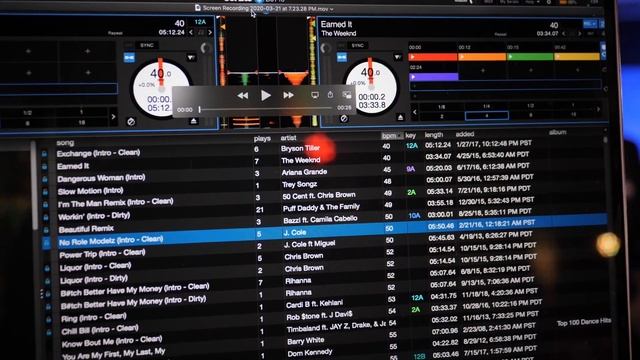Viewport: 640px width, 360px height.
Task: Click left deck next arrow beside 05:12.24
Action: (x=210, y=32)
